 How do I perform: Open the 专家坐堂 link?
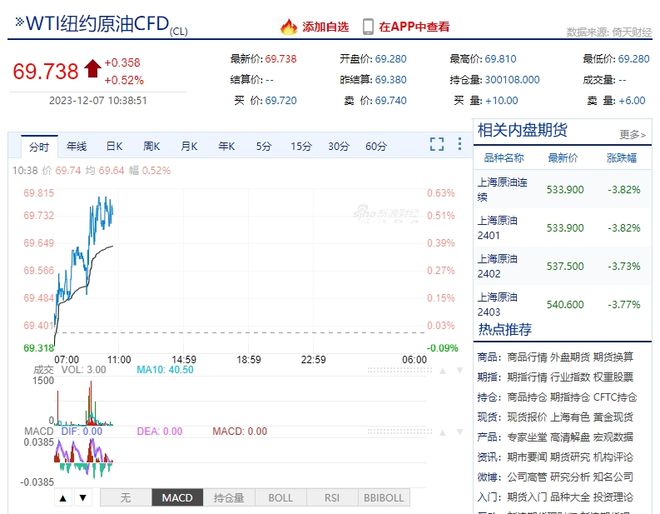tap(527, 437)
